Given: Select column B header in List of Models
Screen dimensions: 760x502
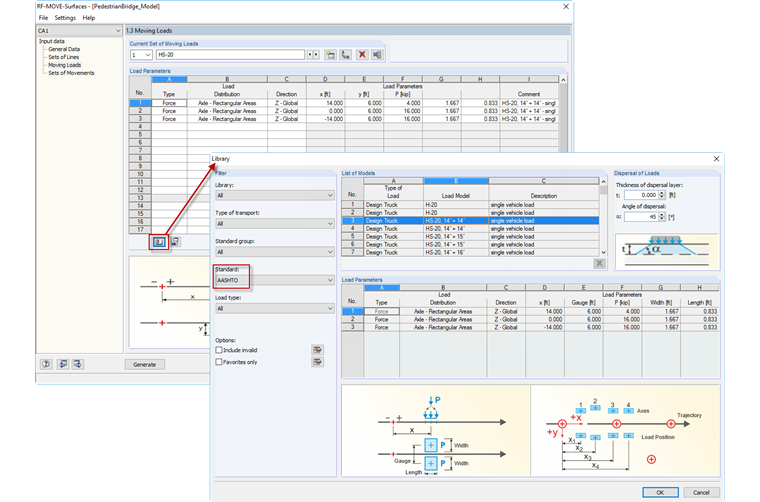Looking at the screenshot, I should click(456, 181).
